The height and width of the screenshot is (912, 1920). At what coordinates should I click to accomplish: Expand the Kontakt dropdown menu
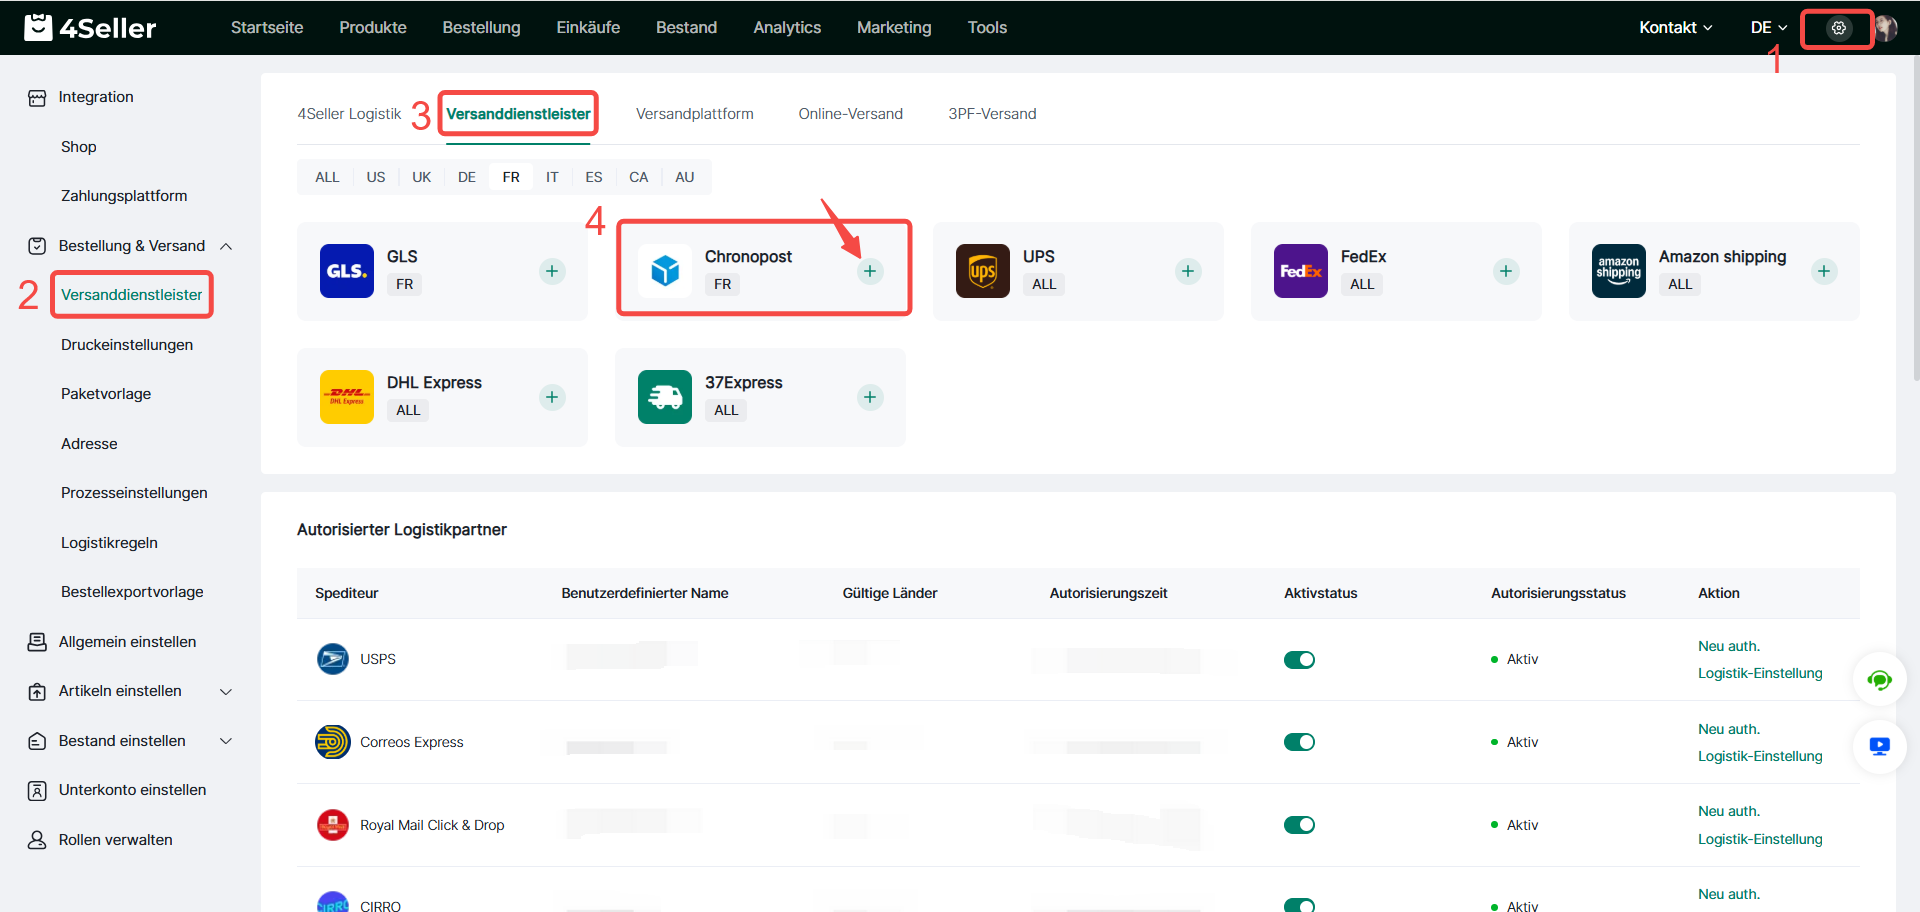point(1675,28)
